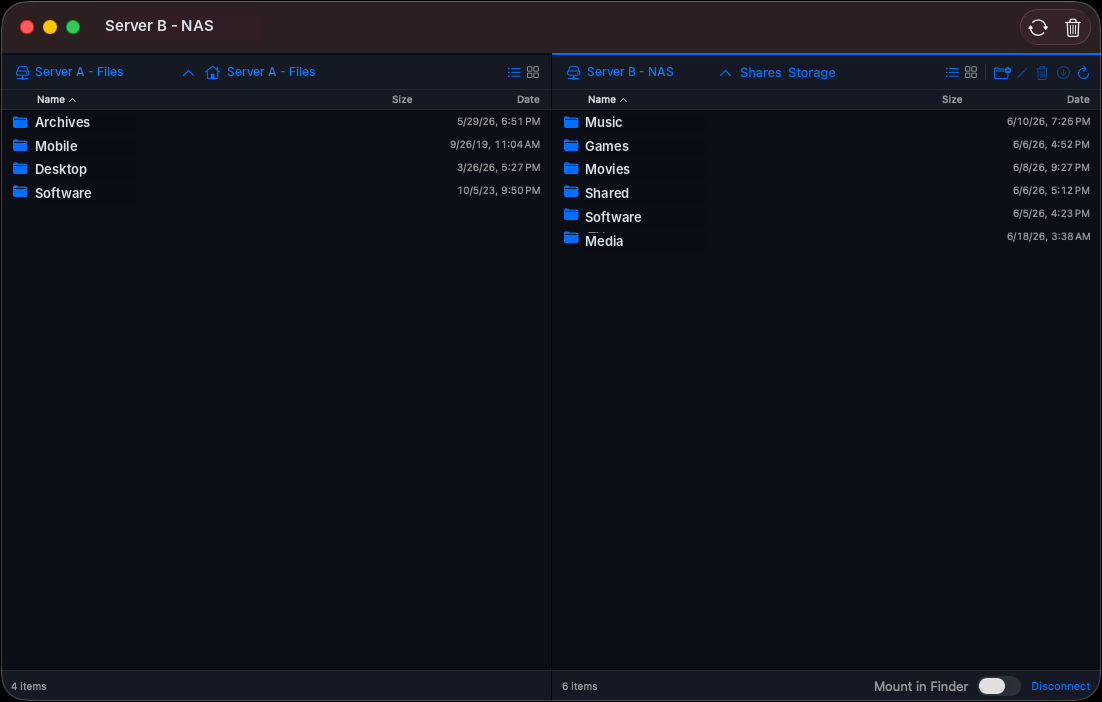The width and height of the screenshot is (1102, 702).
Task: Click the Shared folder name
Action: pyautogui.click(x=607, y=193)
